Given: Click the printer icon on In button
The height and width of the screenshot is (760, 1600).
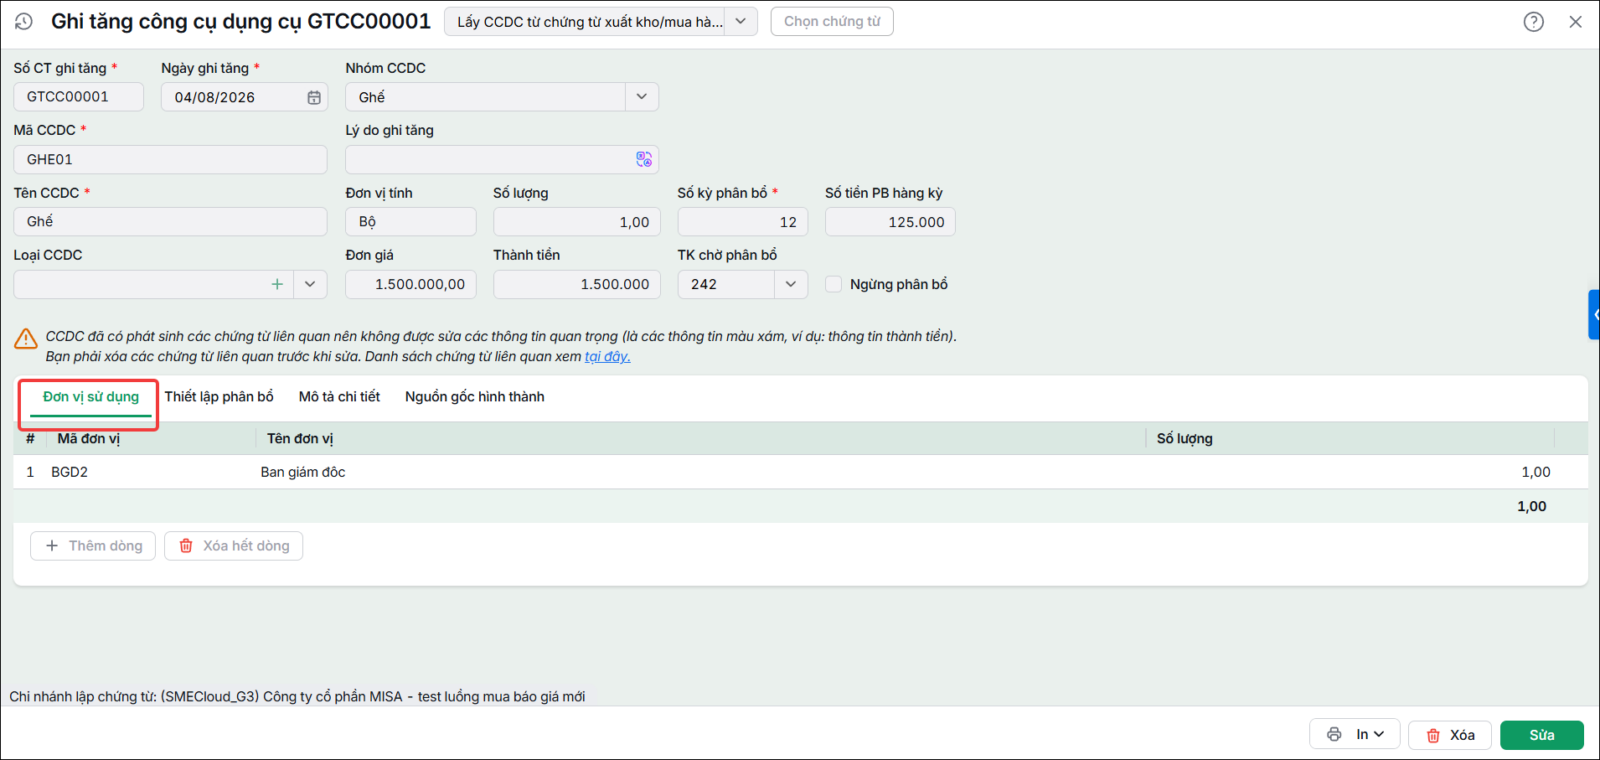Looking at the screenshot, I should click(1334, 734).
